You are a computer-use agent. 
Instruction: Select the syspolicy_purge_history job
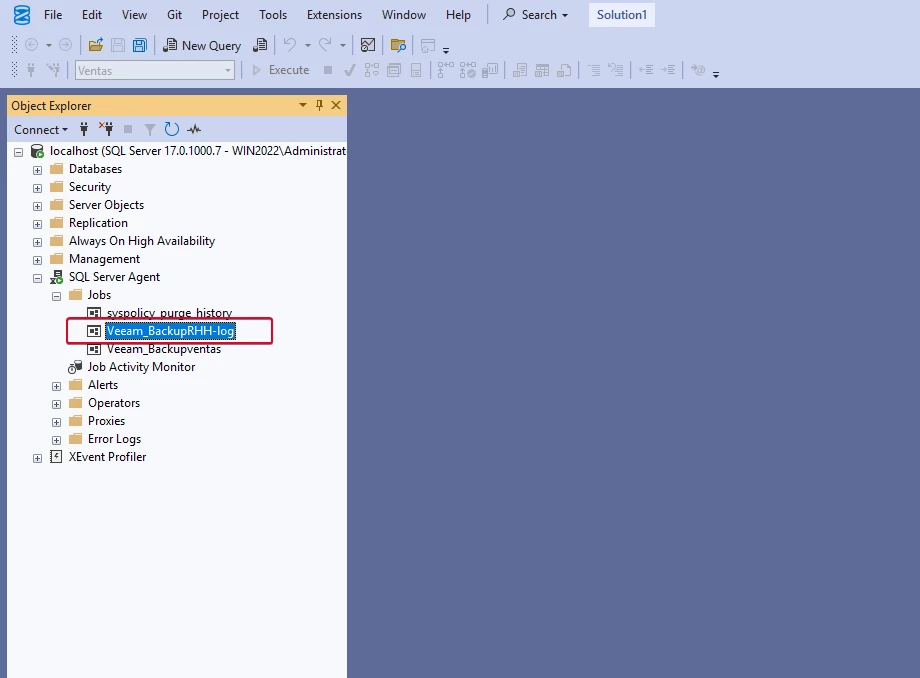pos(169,313)
